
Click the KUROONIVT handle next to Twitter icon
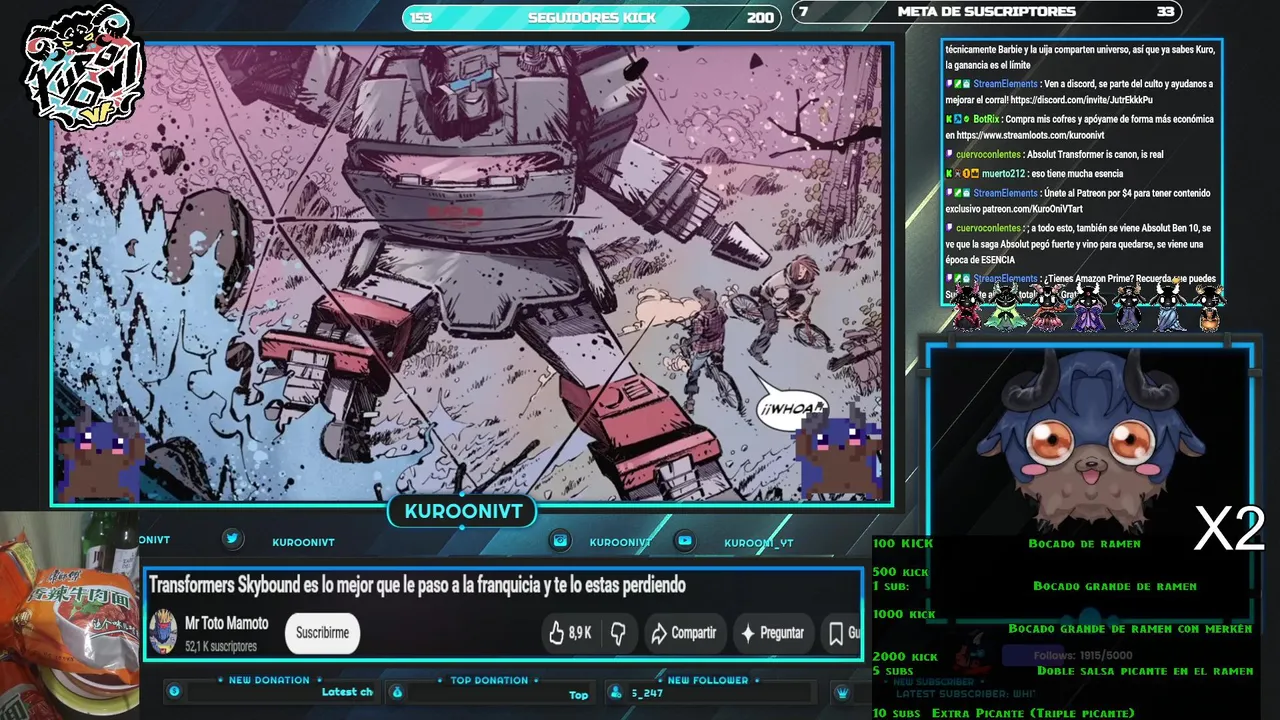point(303,542)
